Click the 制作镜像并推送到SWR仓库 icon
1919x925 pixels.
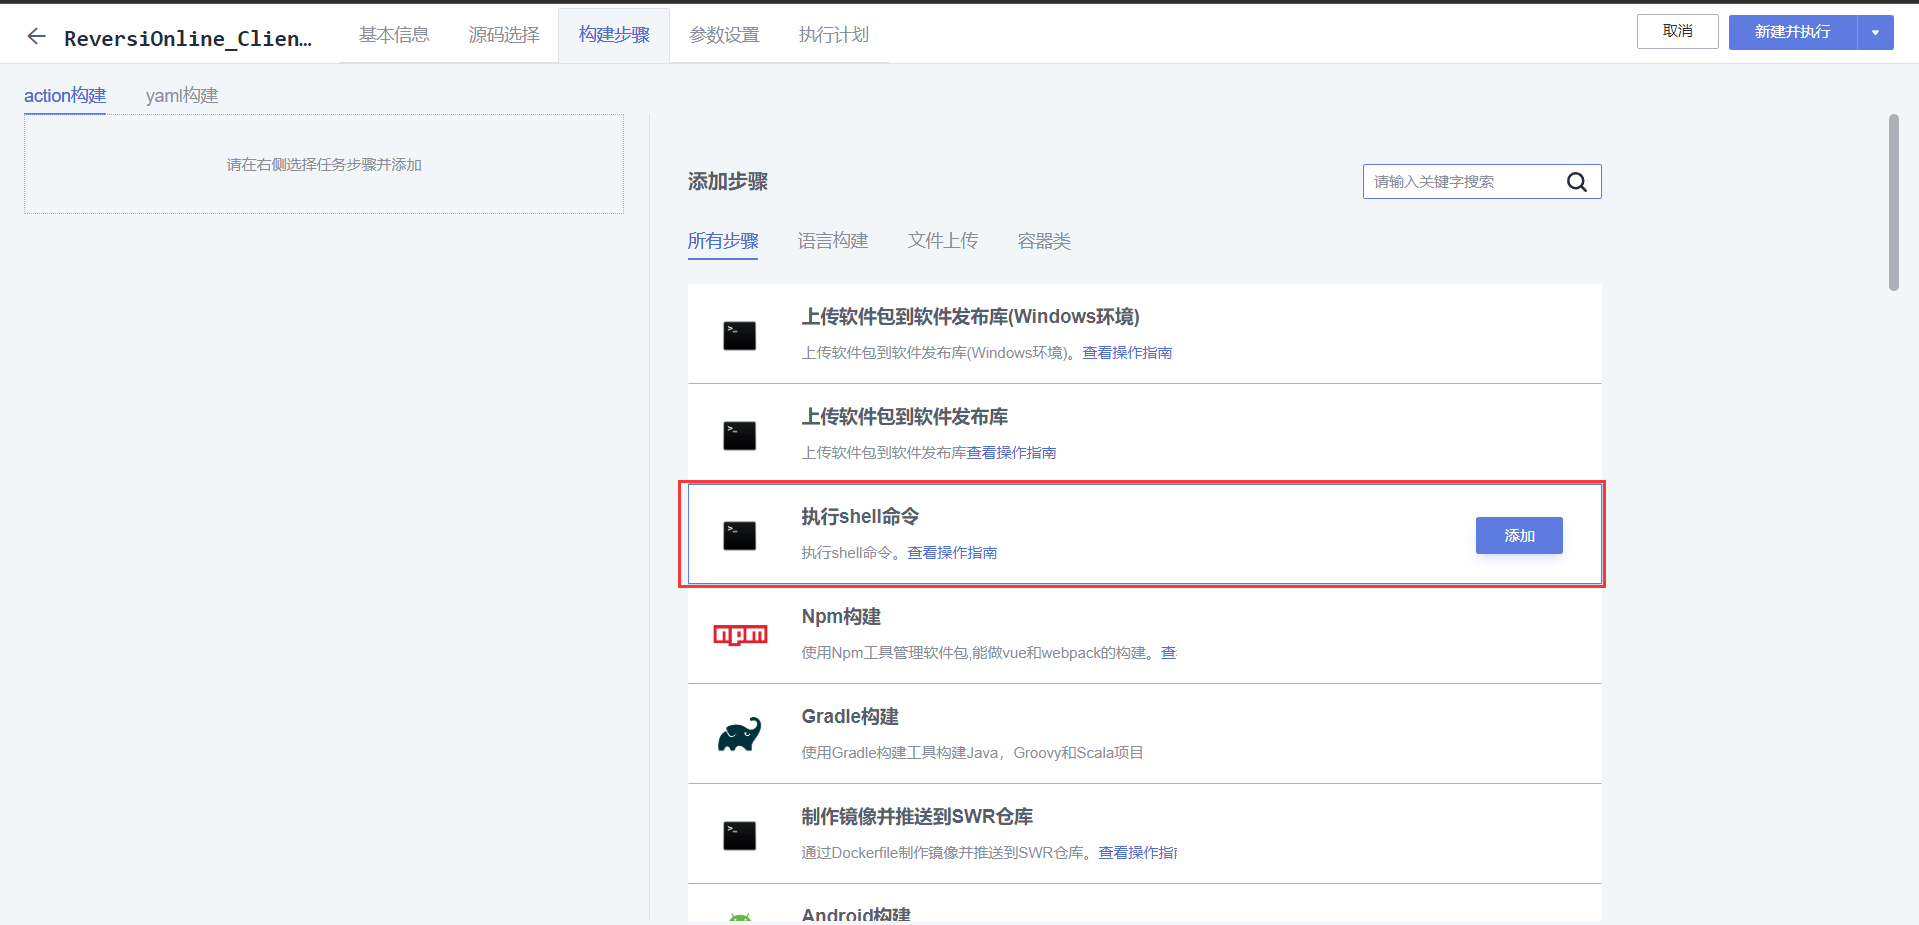coord(739,834)
